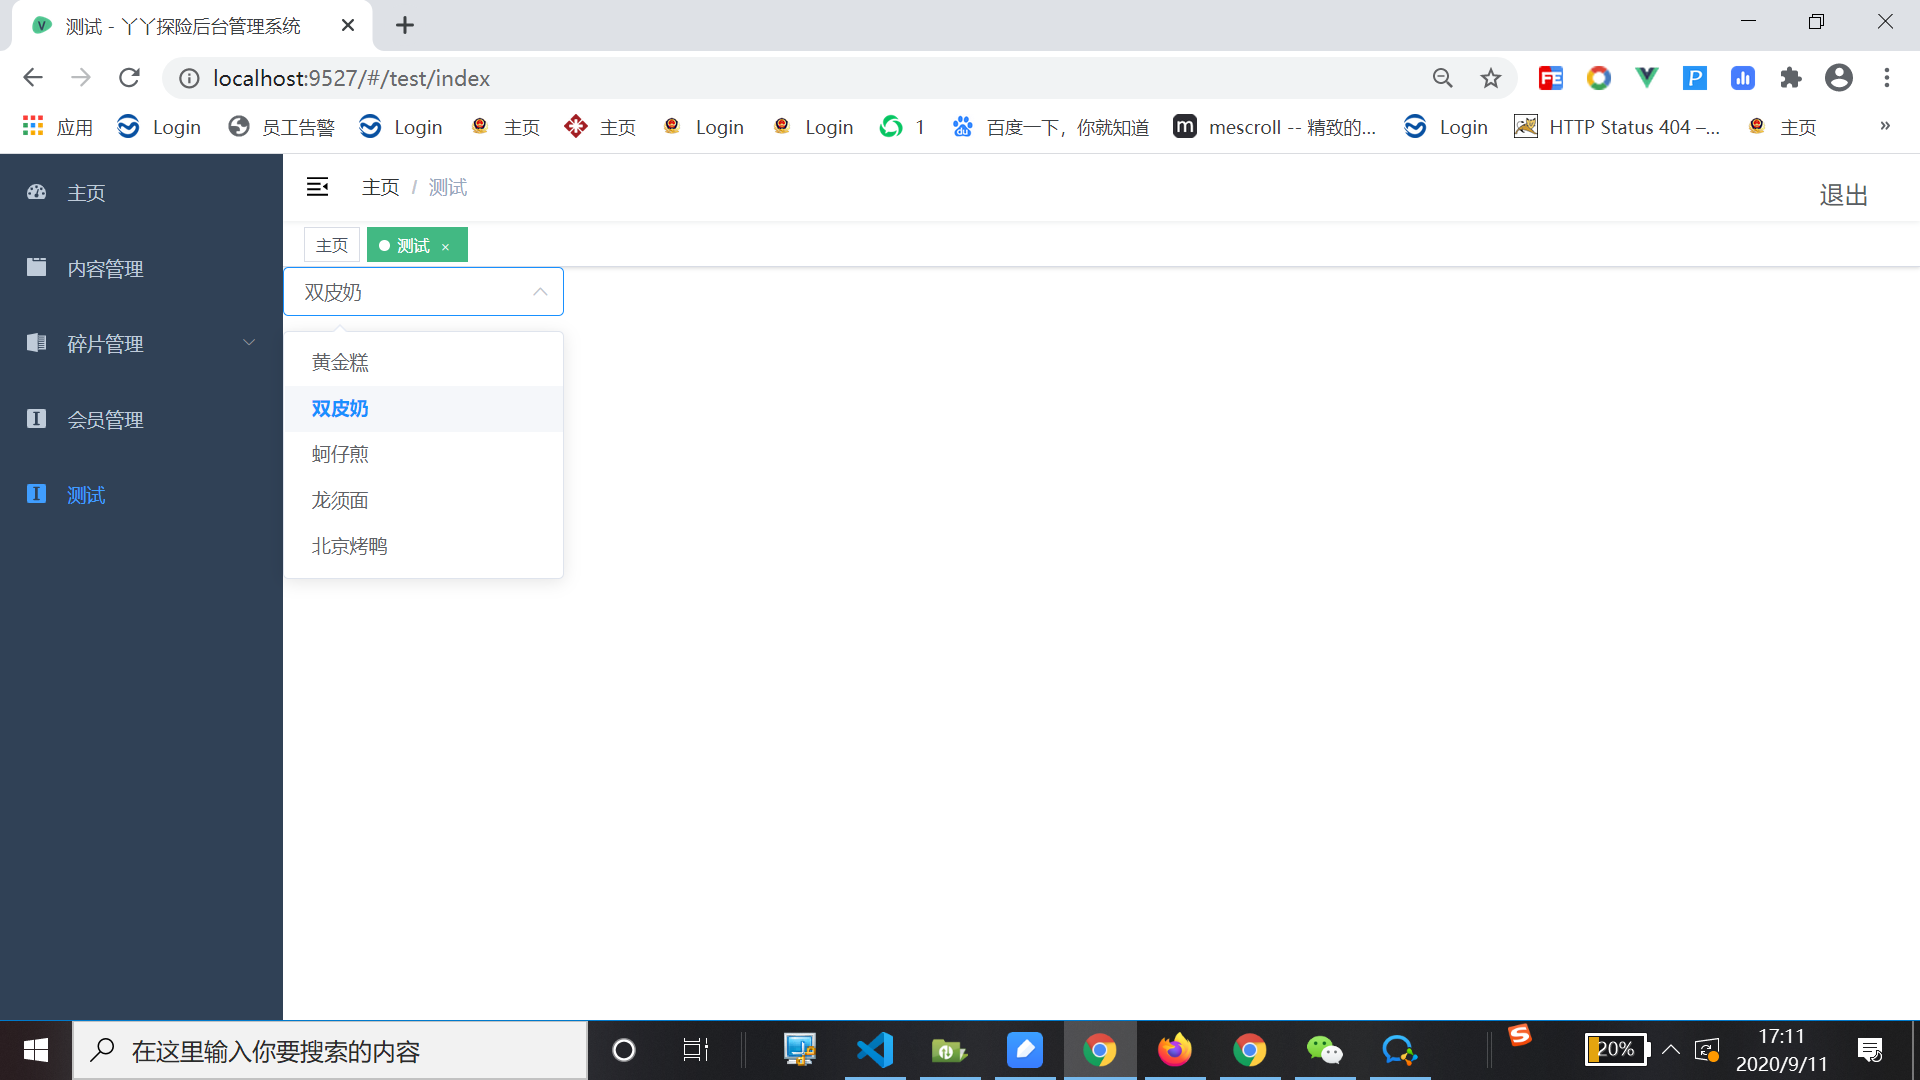Click the 碎片管理 icon in the sidebar
This screenshot has height=1080, width=1920.
(x=36, y=343)
